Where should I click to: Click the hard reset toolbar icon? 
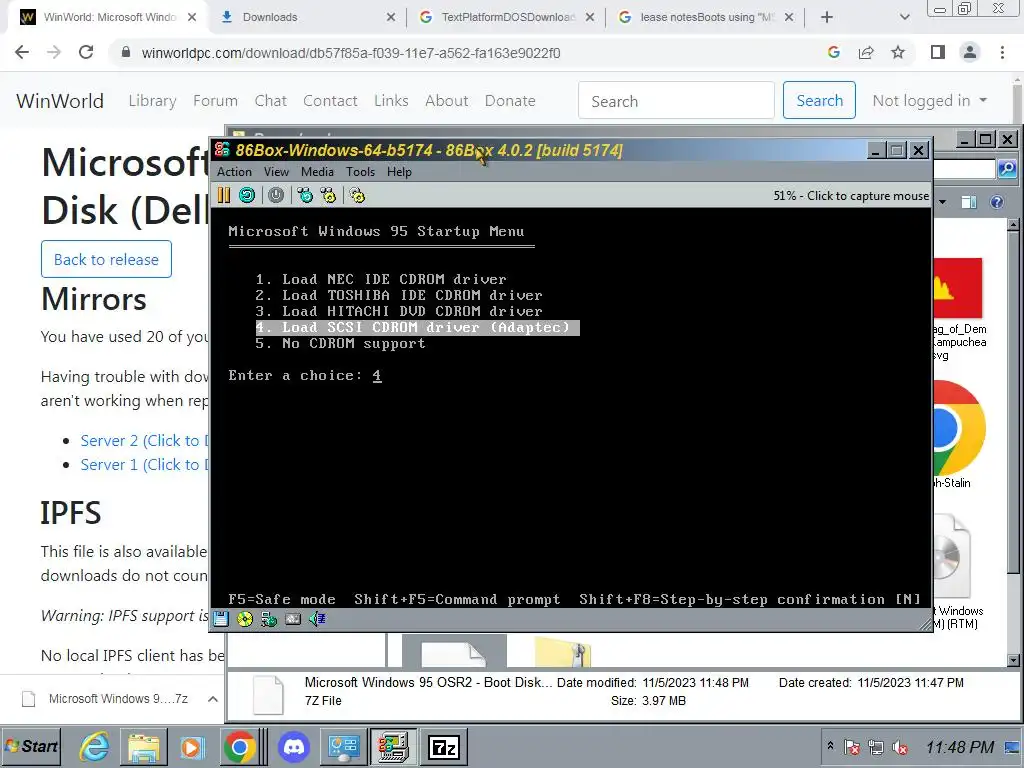247,195
